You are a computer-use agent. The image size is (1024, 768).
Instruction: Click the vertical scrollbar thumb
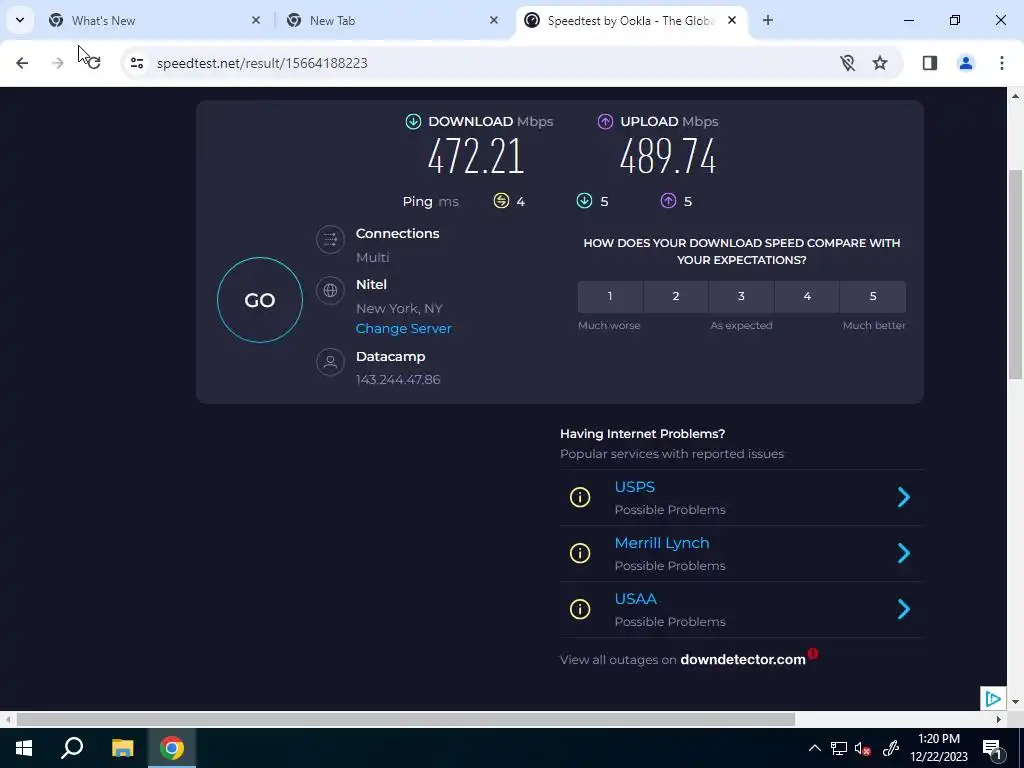[1015, 274]
